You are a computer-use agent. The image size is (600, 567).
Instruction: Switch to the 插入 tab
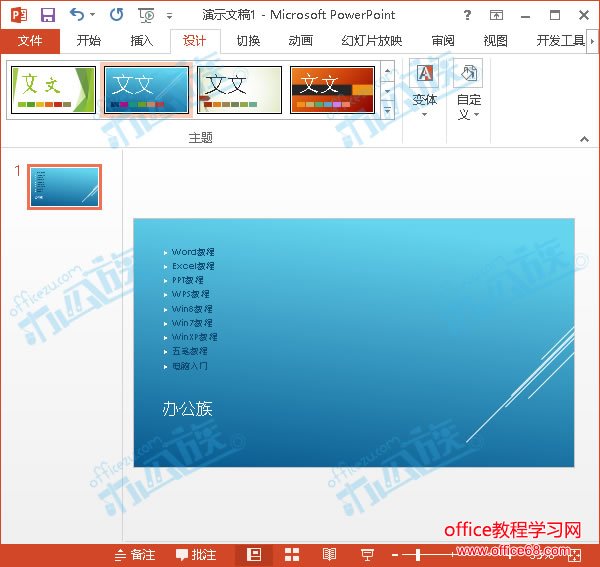point(142,41)
